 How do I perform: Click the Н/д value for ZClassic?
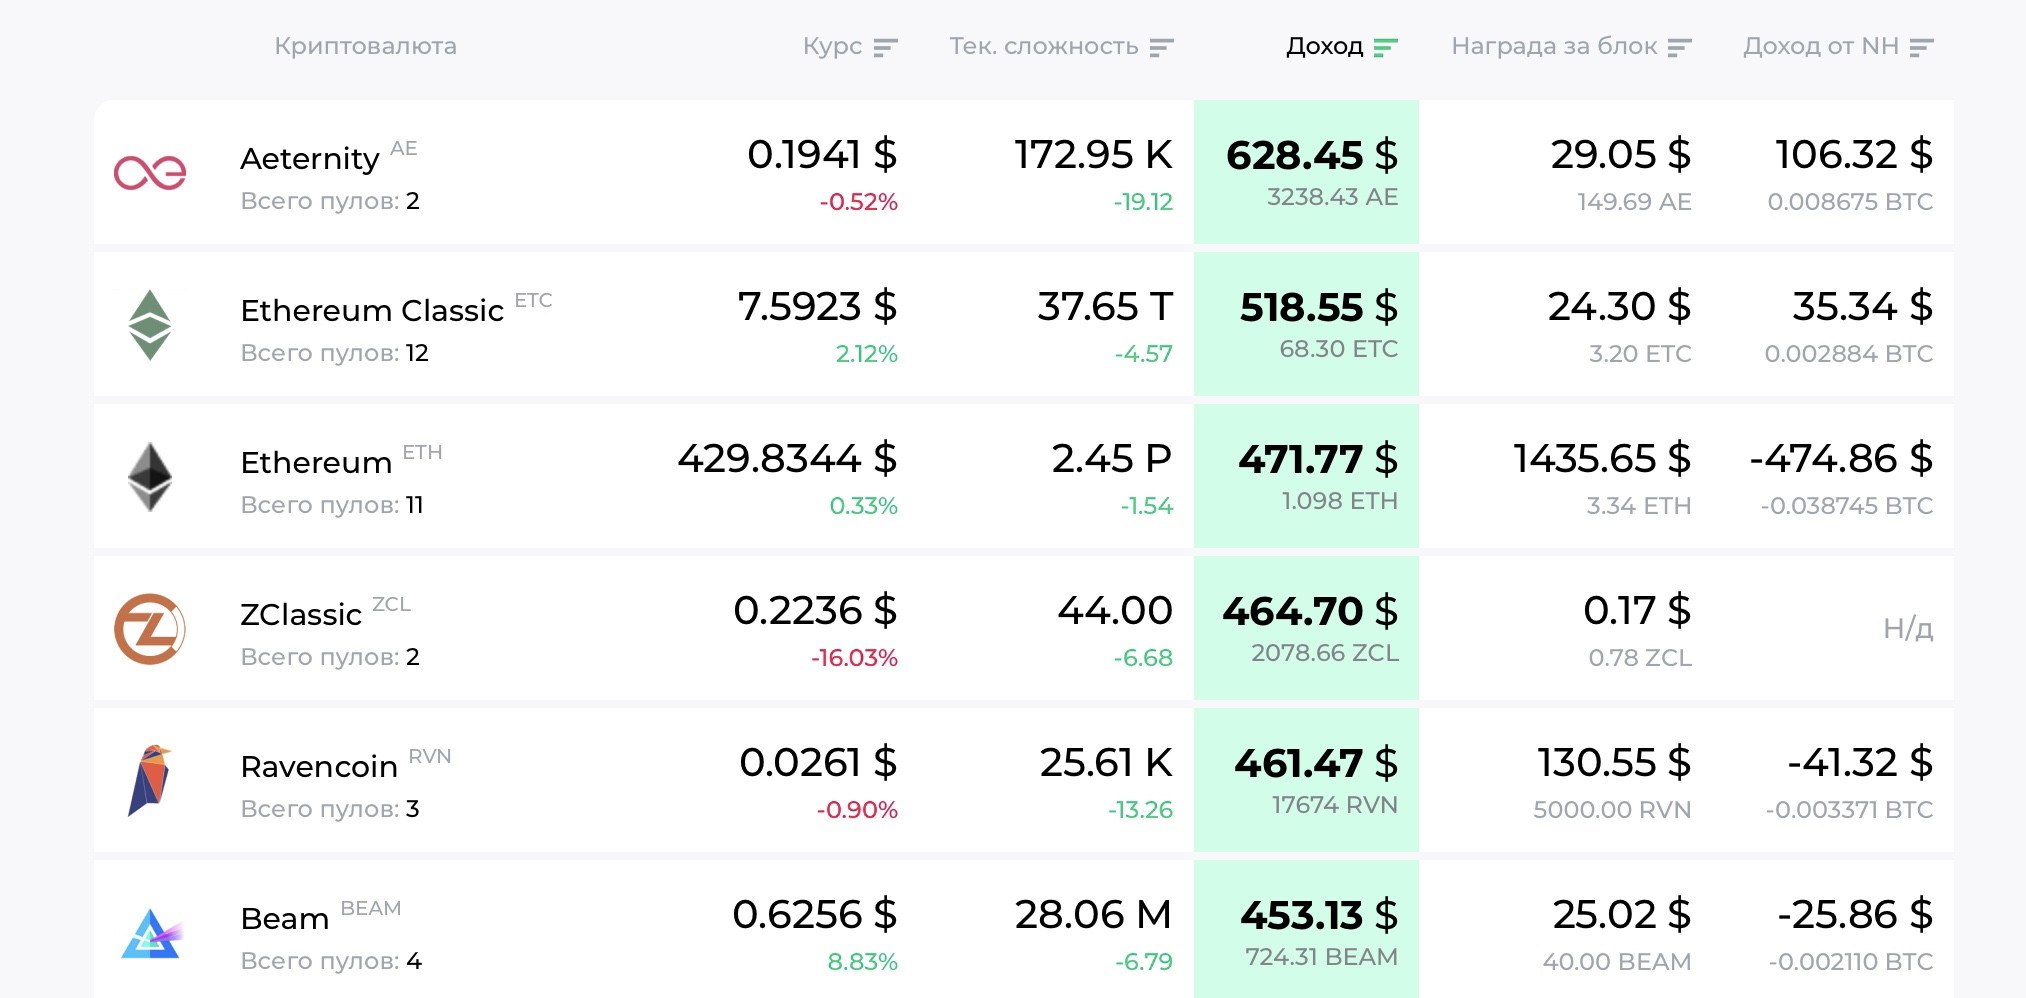(x=1908, y=629)
